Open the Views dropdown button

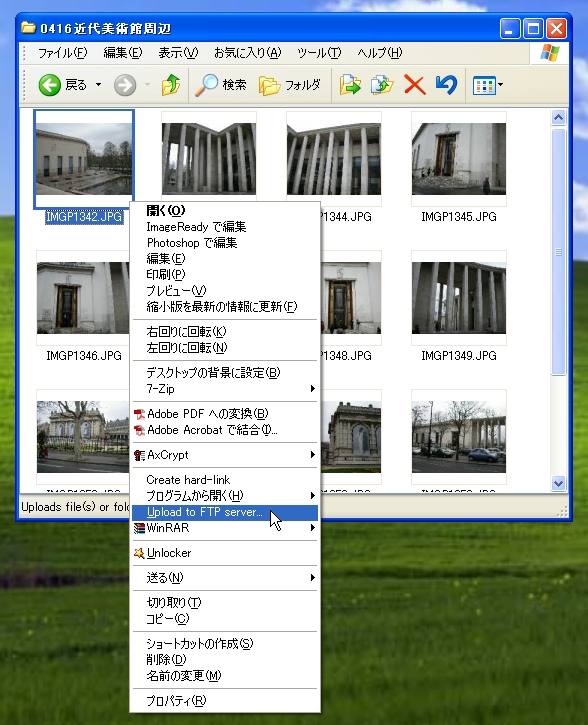click(x=488, y=85)
